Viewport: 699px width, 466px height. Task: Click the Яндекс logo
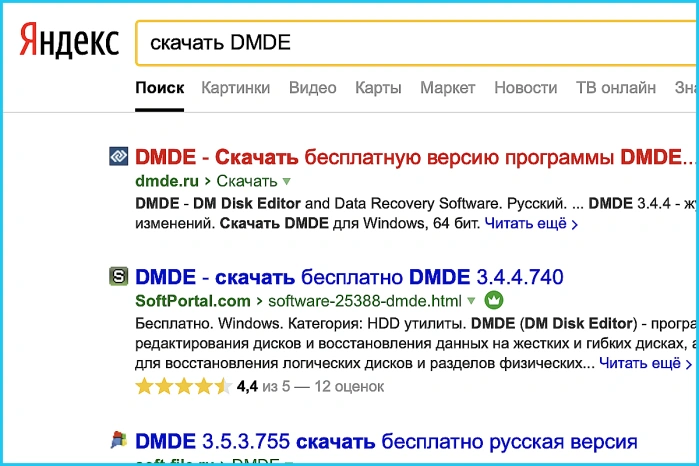69,41
